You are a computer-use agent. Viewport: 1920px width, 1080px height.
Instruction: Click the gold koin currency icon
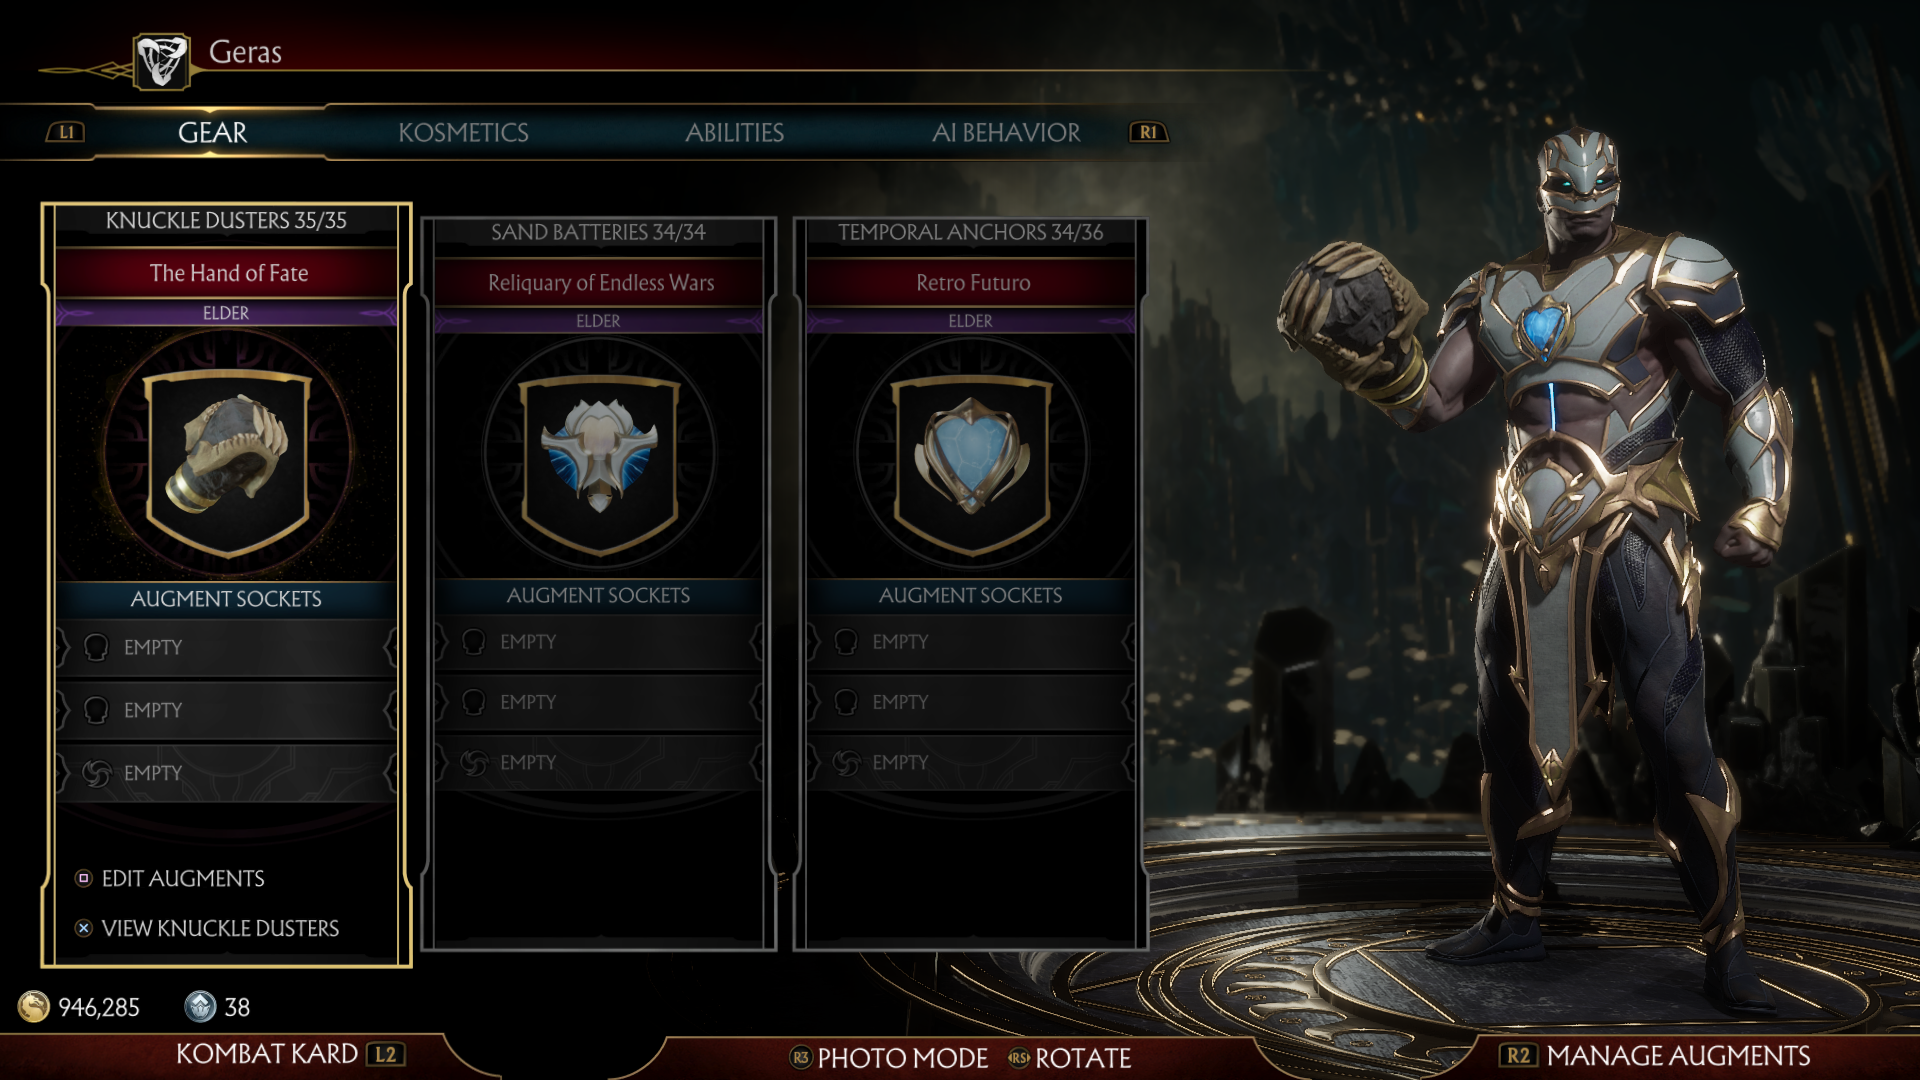(x=34, y=1006)
